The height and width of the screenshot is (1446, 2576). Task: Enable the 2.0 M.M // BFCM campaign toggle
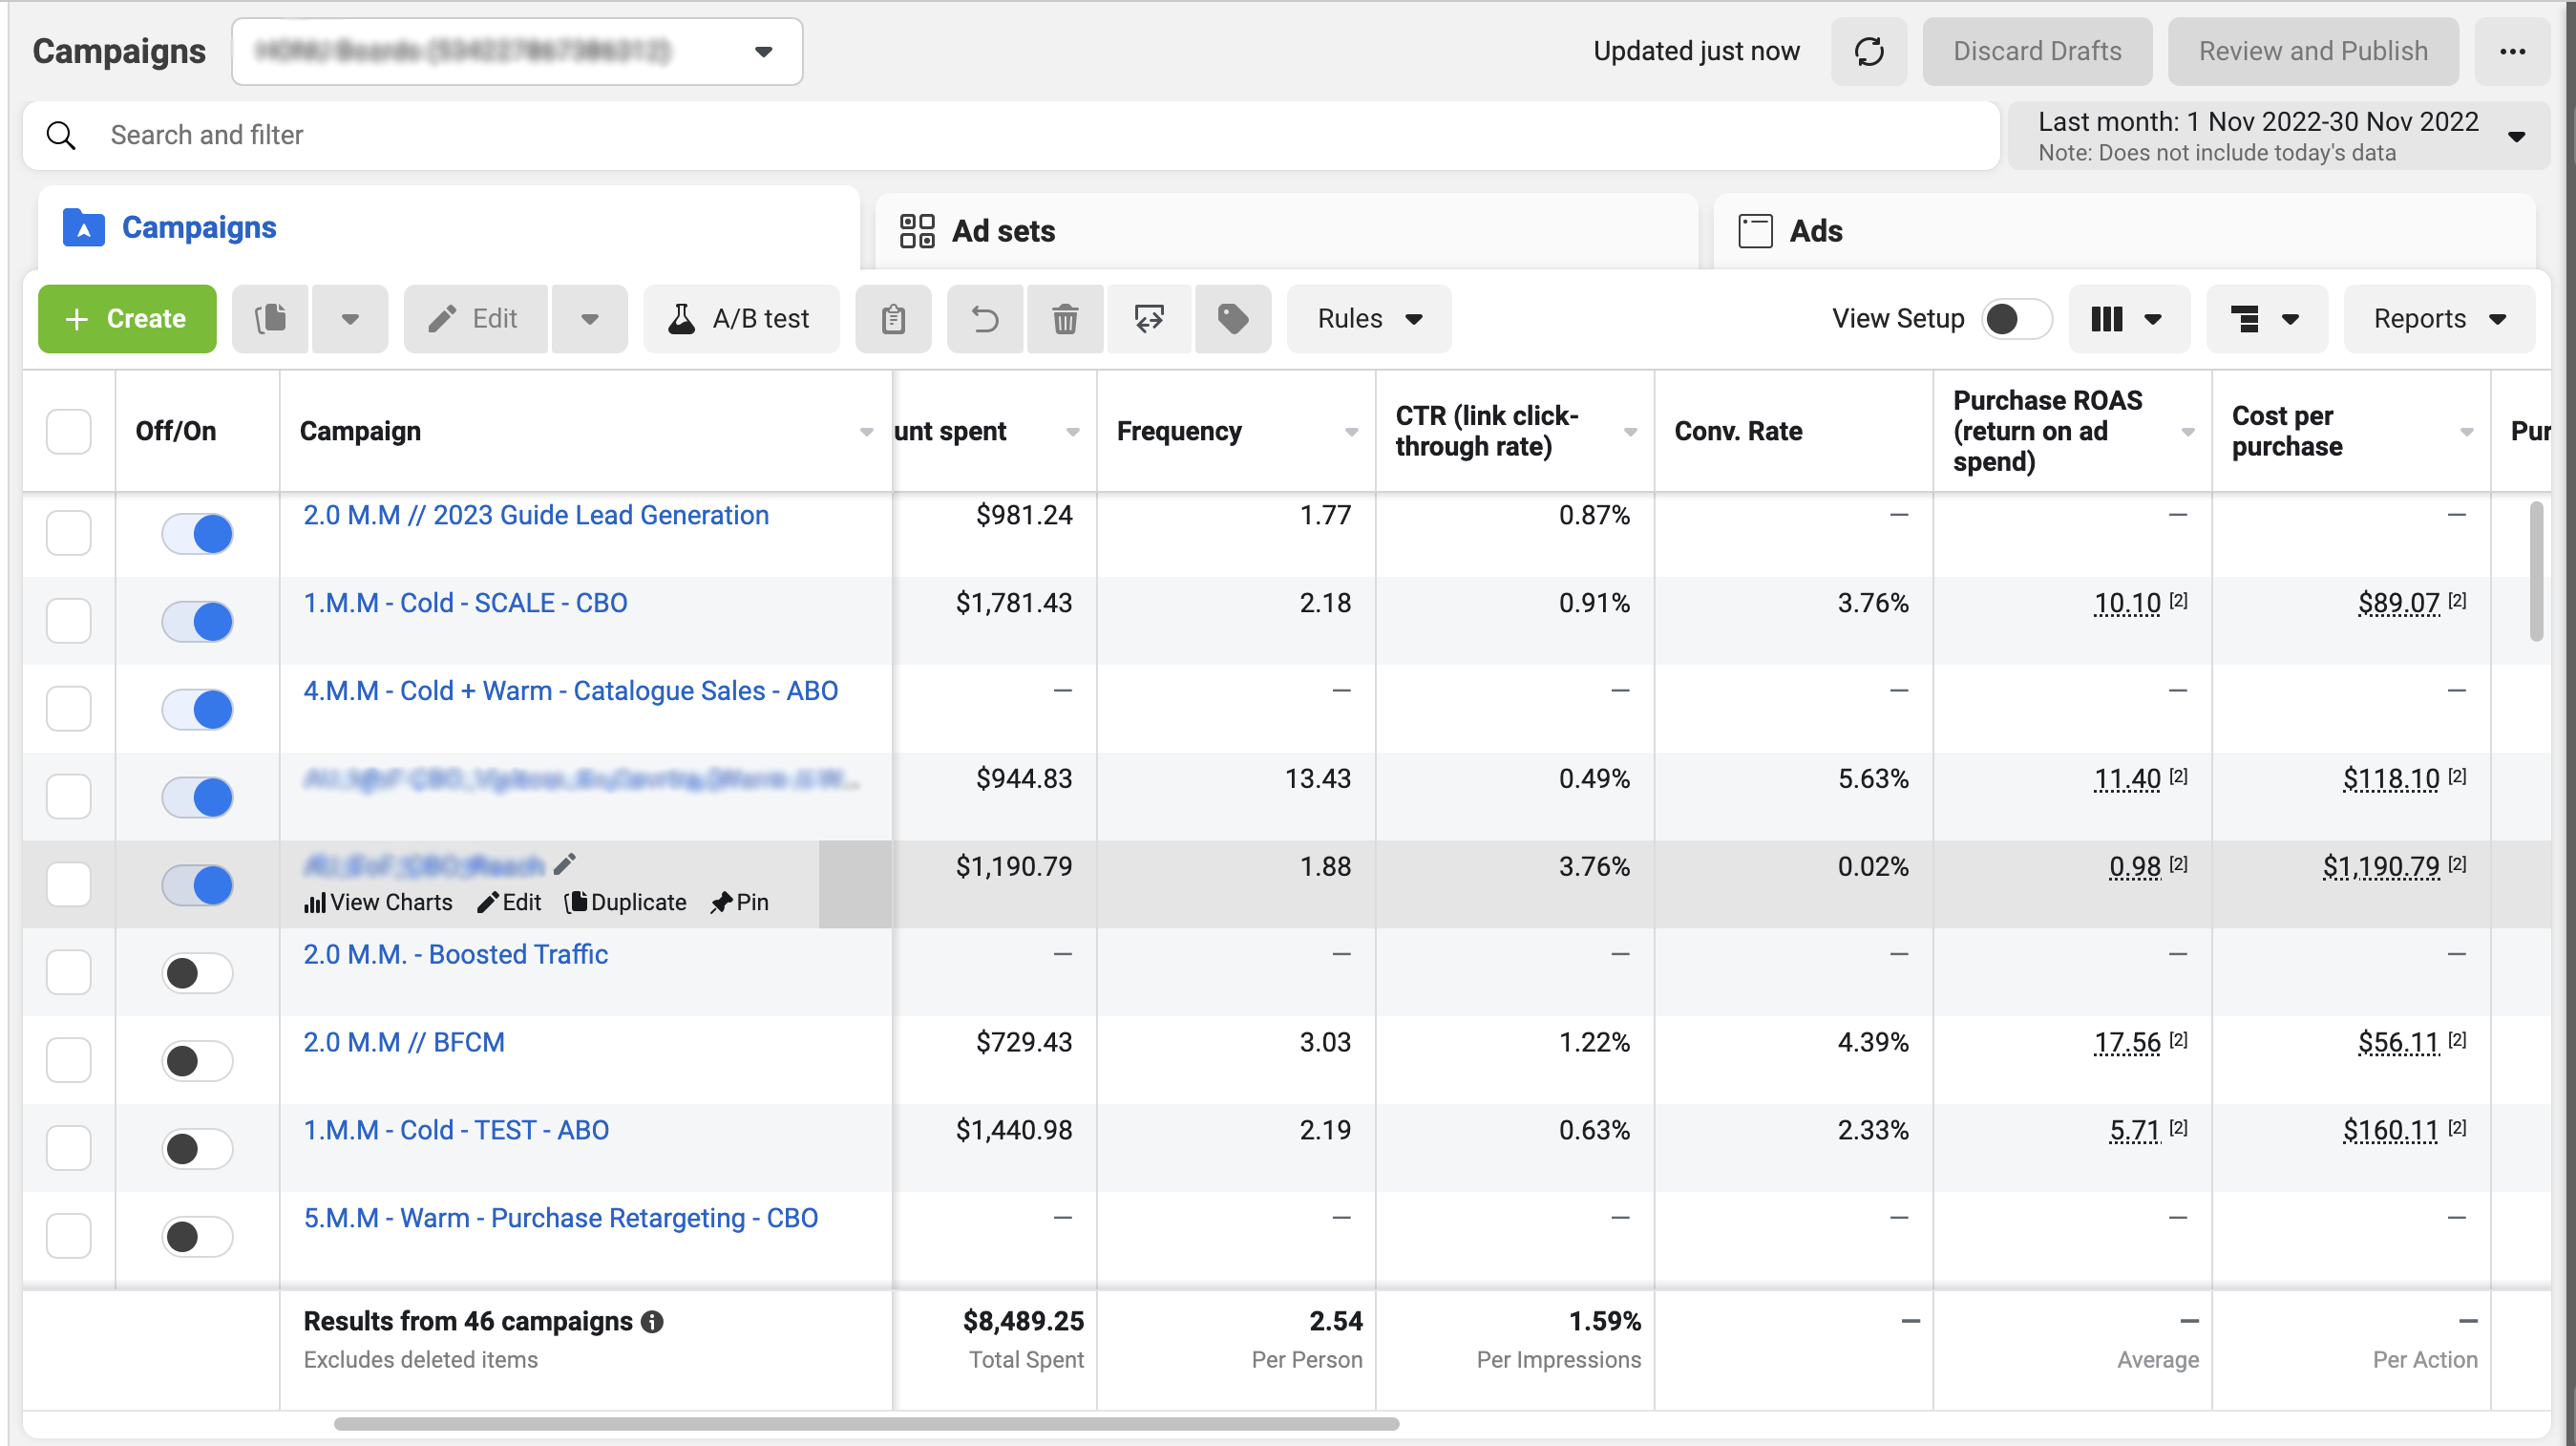[197, 1060]
